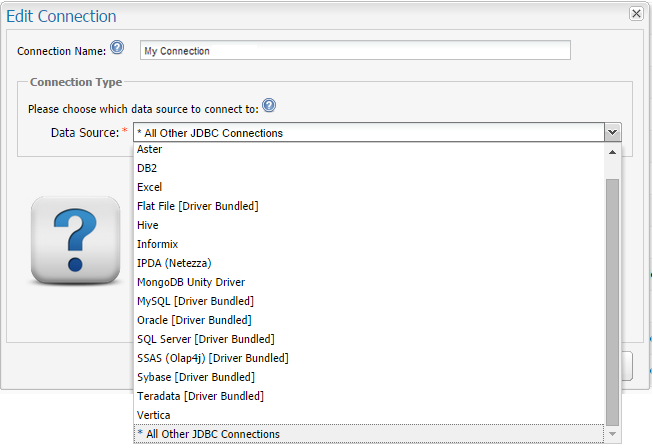Click help icon next to Connection Name

tap(117, 47)
